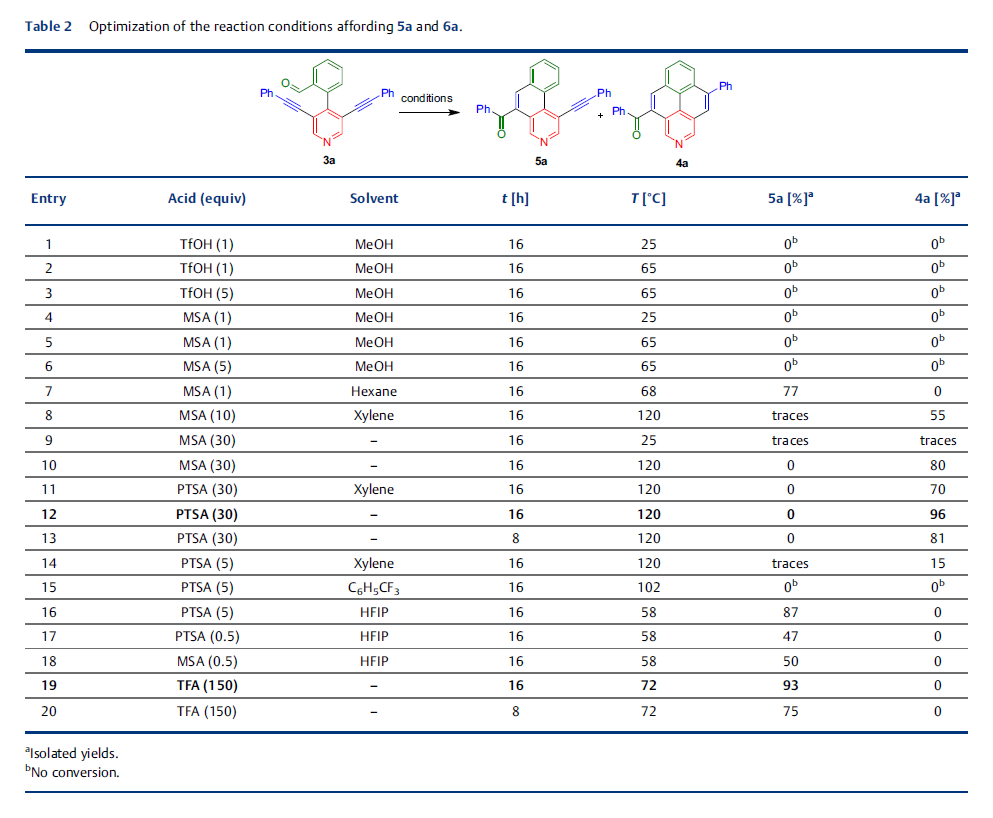Click the 4a [%] column header

[x=937, y=198]
